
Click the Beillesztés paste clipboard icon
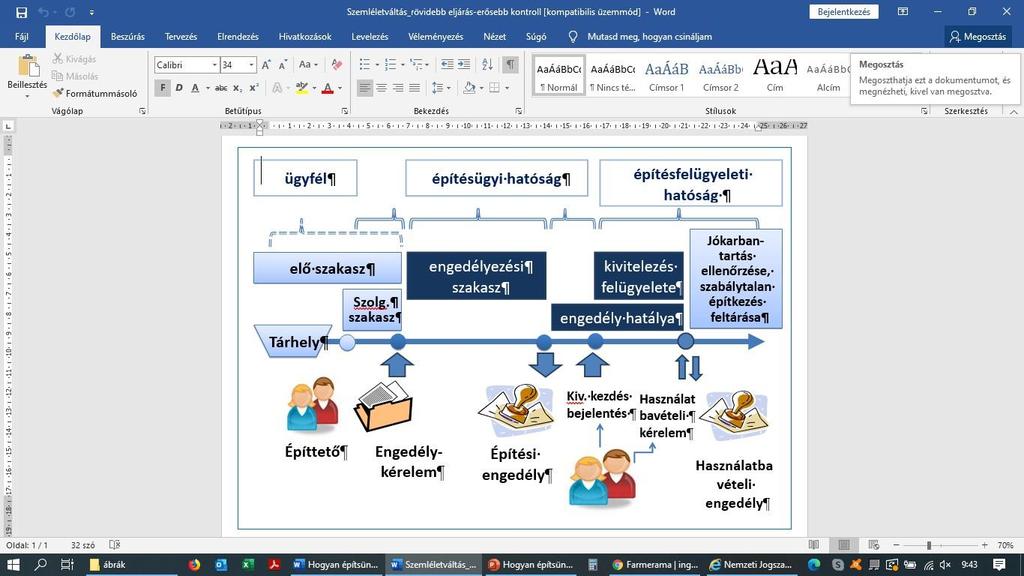[27, 67]
